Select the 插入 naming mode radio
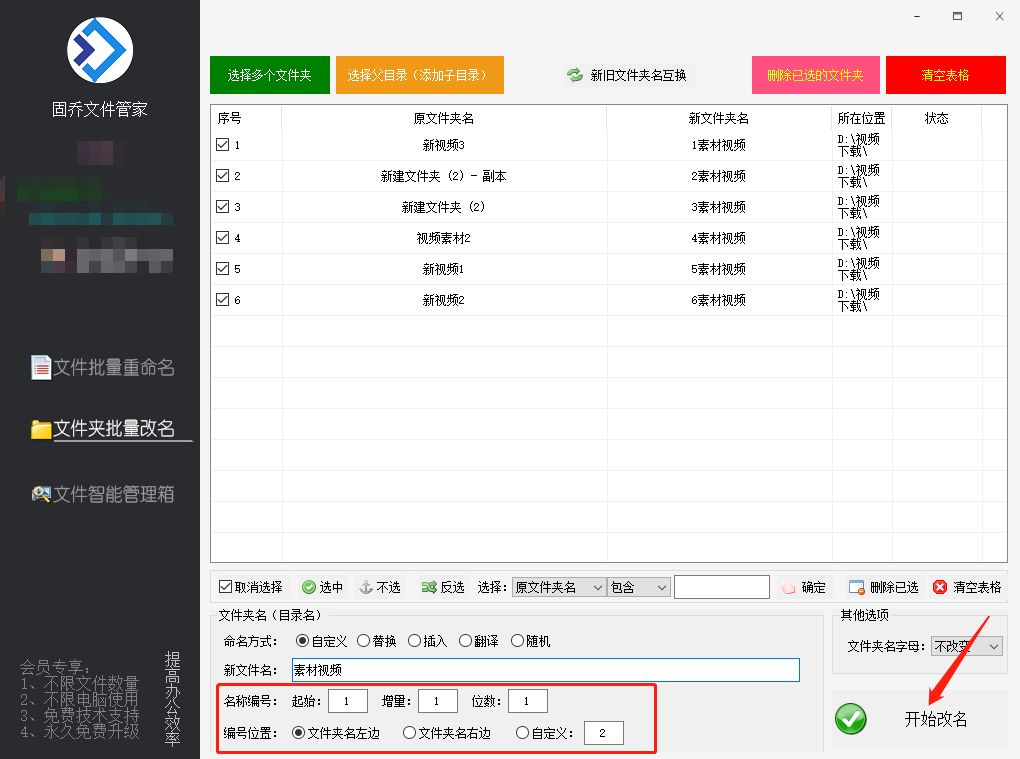Image resolution: width=1020 pixels, height=759 pixels. (414, 641)
